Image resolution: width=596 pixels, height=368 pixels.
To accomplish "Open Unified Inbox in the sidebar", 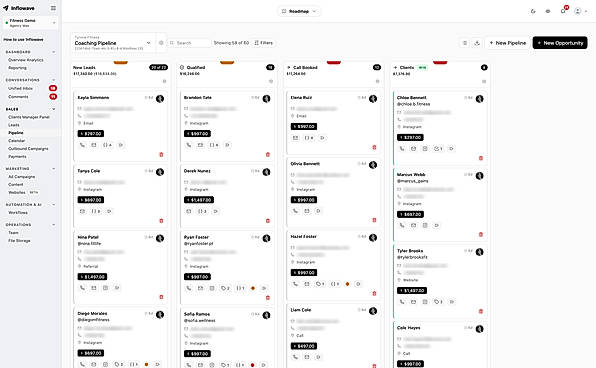I will pyautogui.click(x=21, y=88).
